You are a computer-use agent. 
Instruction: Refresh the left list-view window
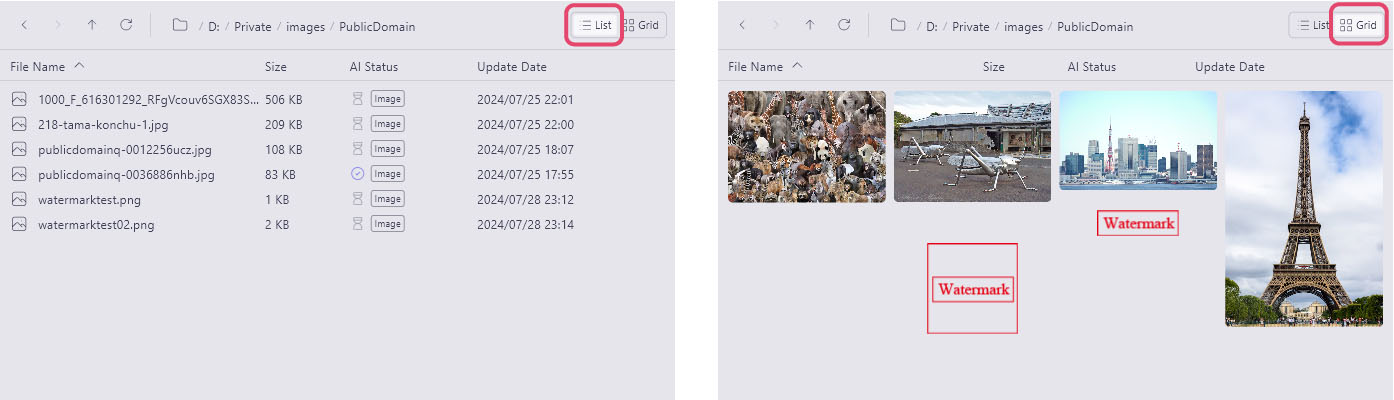click(126, 25)
